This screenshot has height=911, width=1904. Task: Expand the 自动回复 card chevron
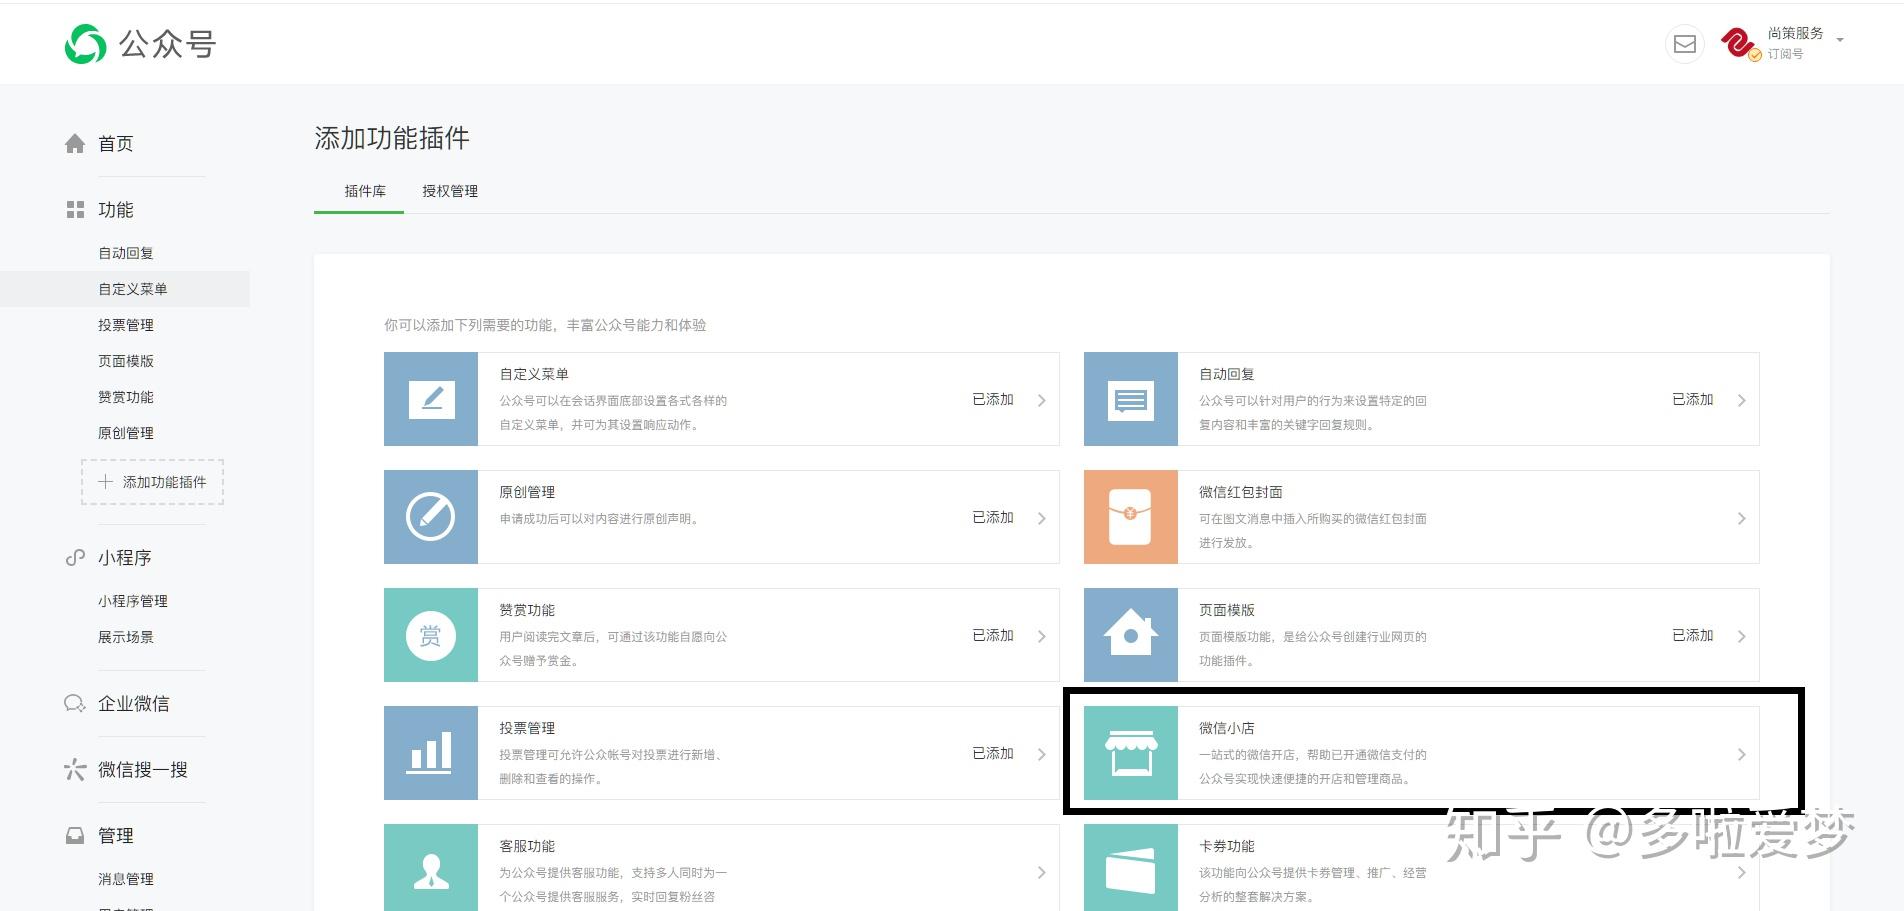[x=1741, y=400]
